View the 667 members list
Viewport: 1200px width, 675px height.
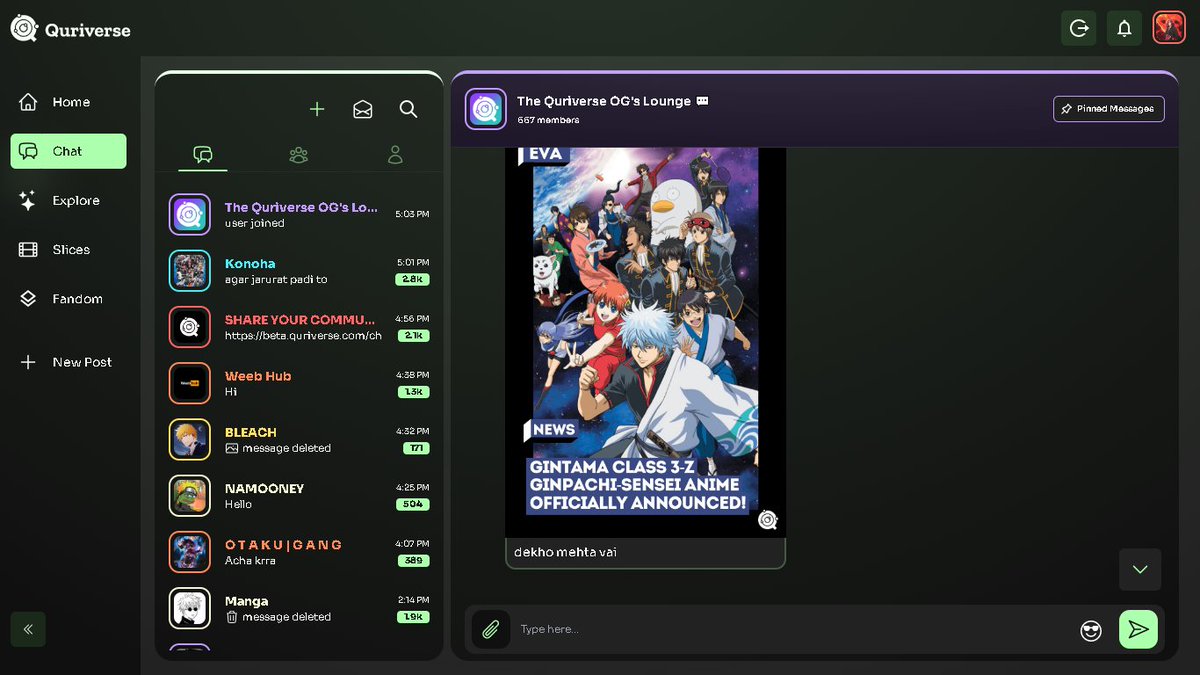click(548, 120)
